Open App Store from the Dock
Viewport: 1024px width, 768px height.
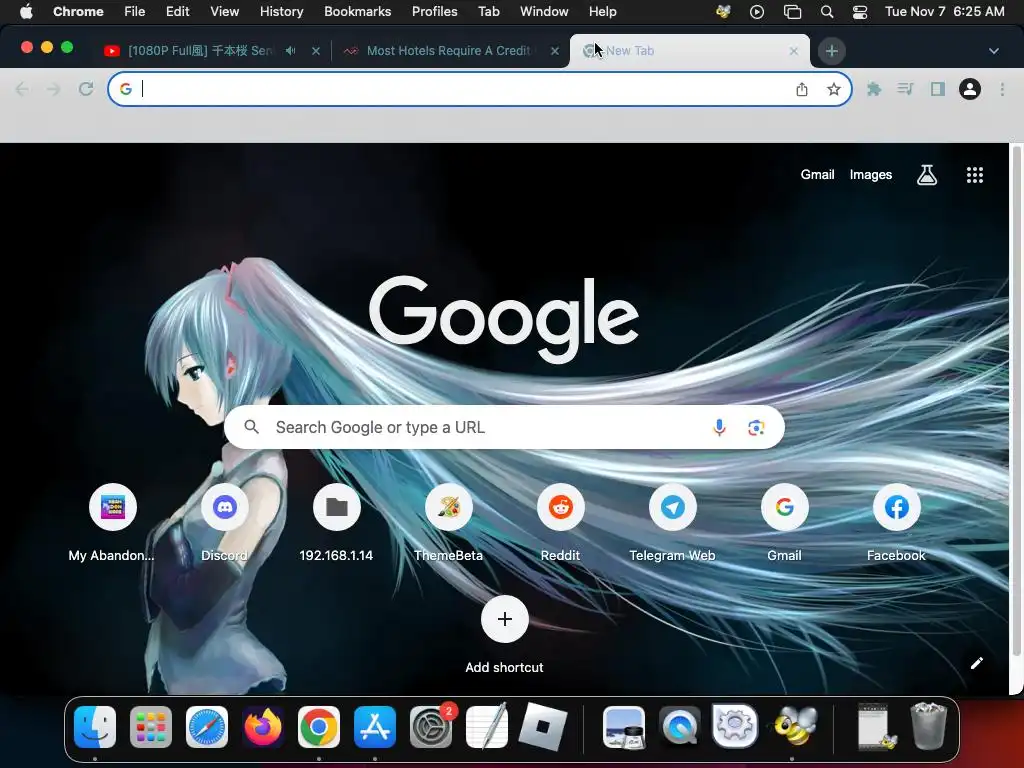pos(375,726)
